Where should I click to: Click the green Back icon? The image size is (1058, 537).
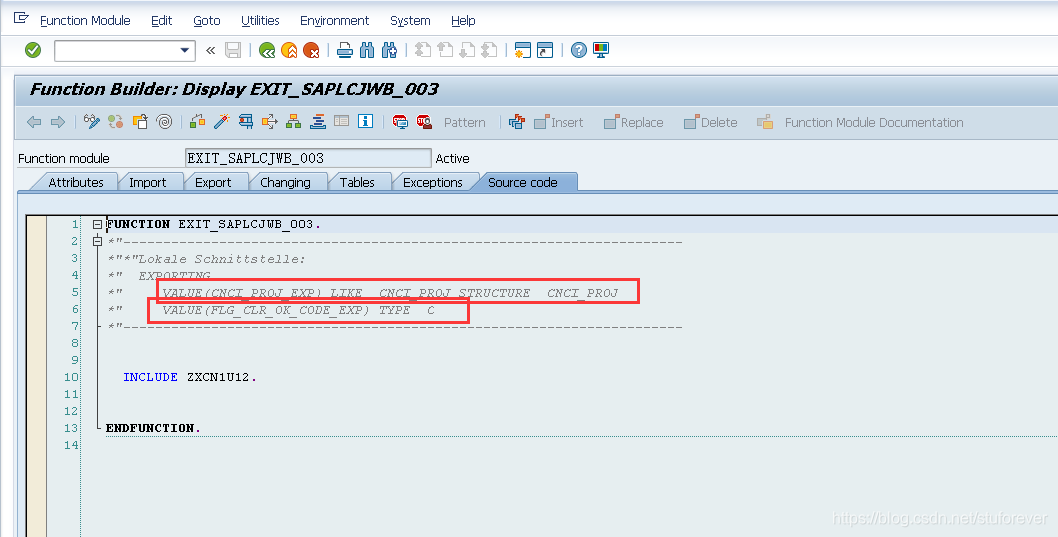coord(267,50)
